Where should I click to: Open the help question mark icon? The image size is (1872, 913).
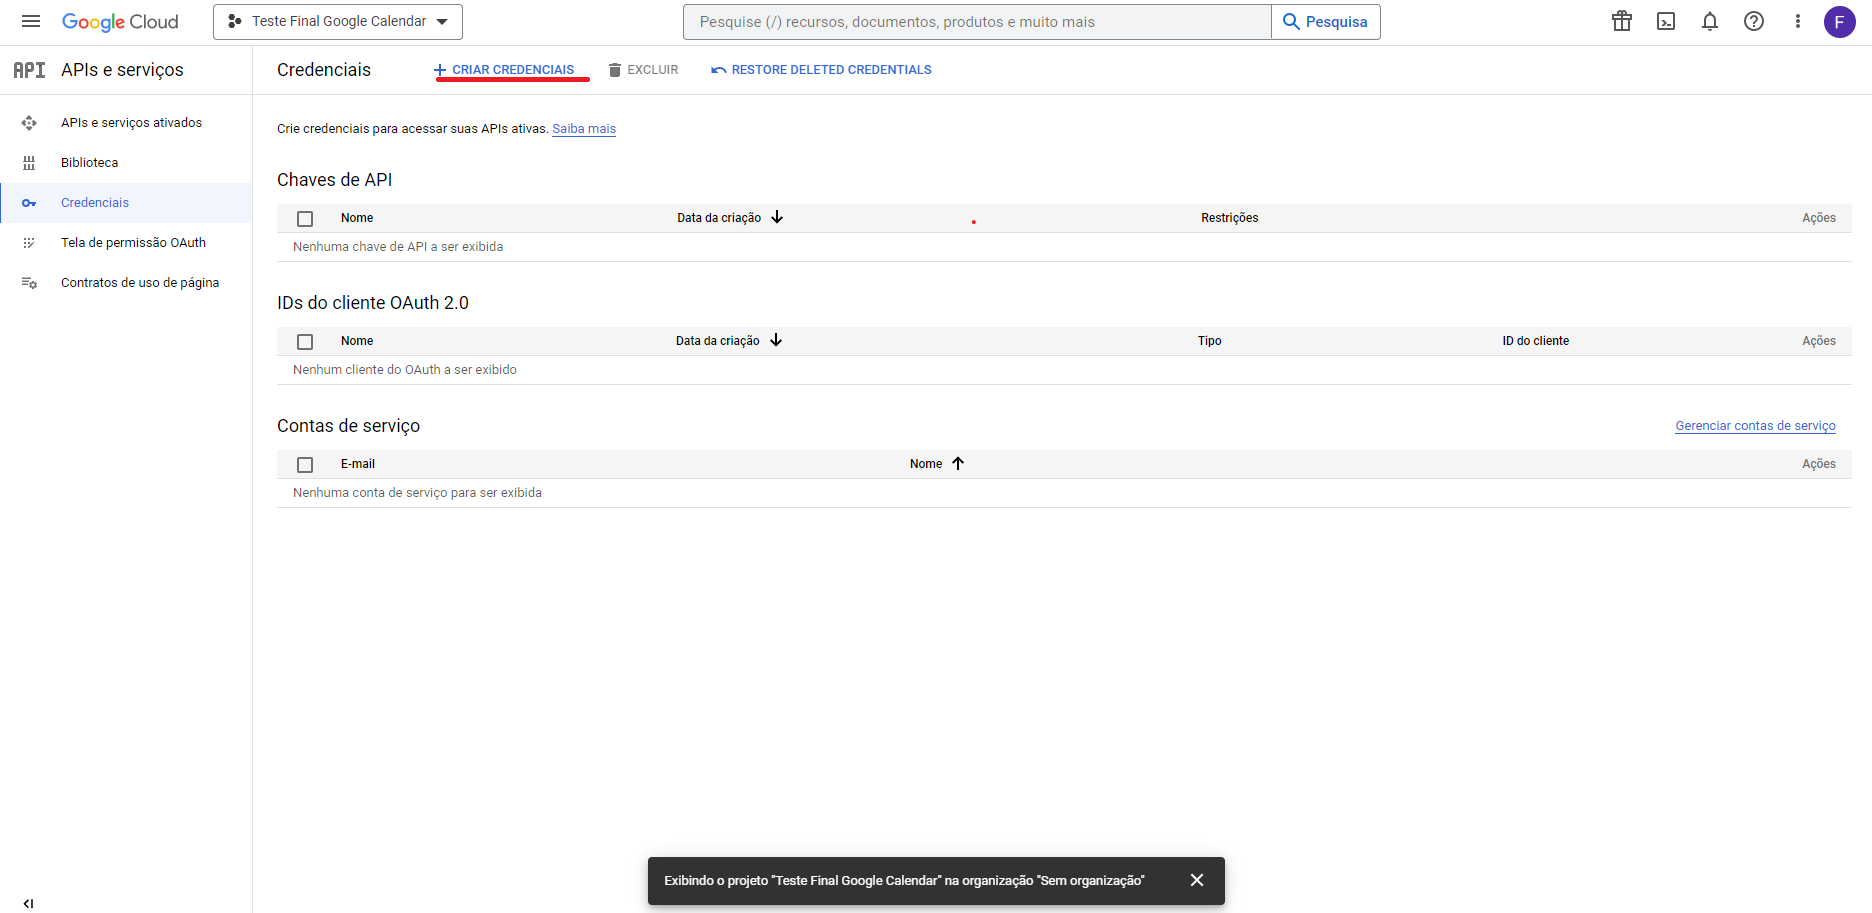click(x=1754, y=21)
